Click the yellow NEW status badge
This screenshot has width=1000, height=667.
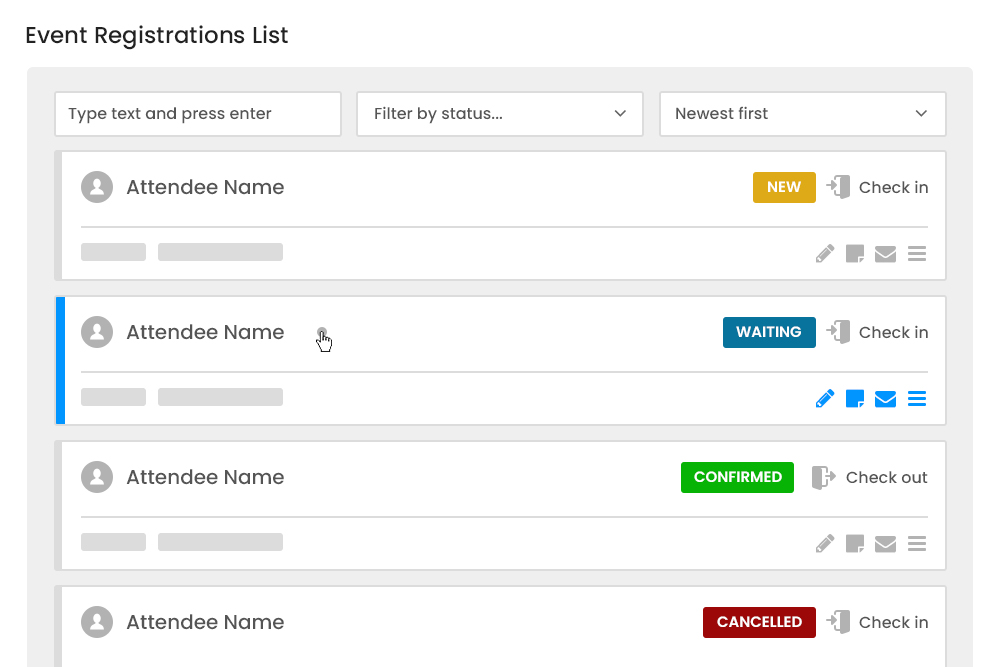(x=784, y=187)
